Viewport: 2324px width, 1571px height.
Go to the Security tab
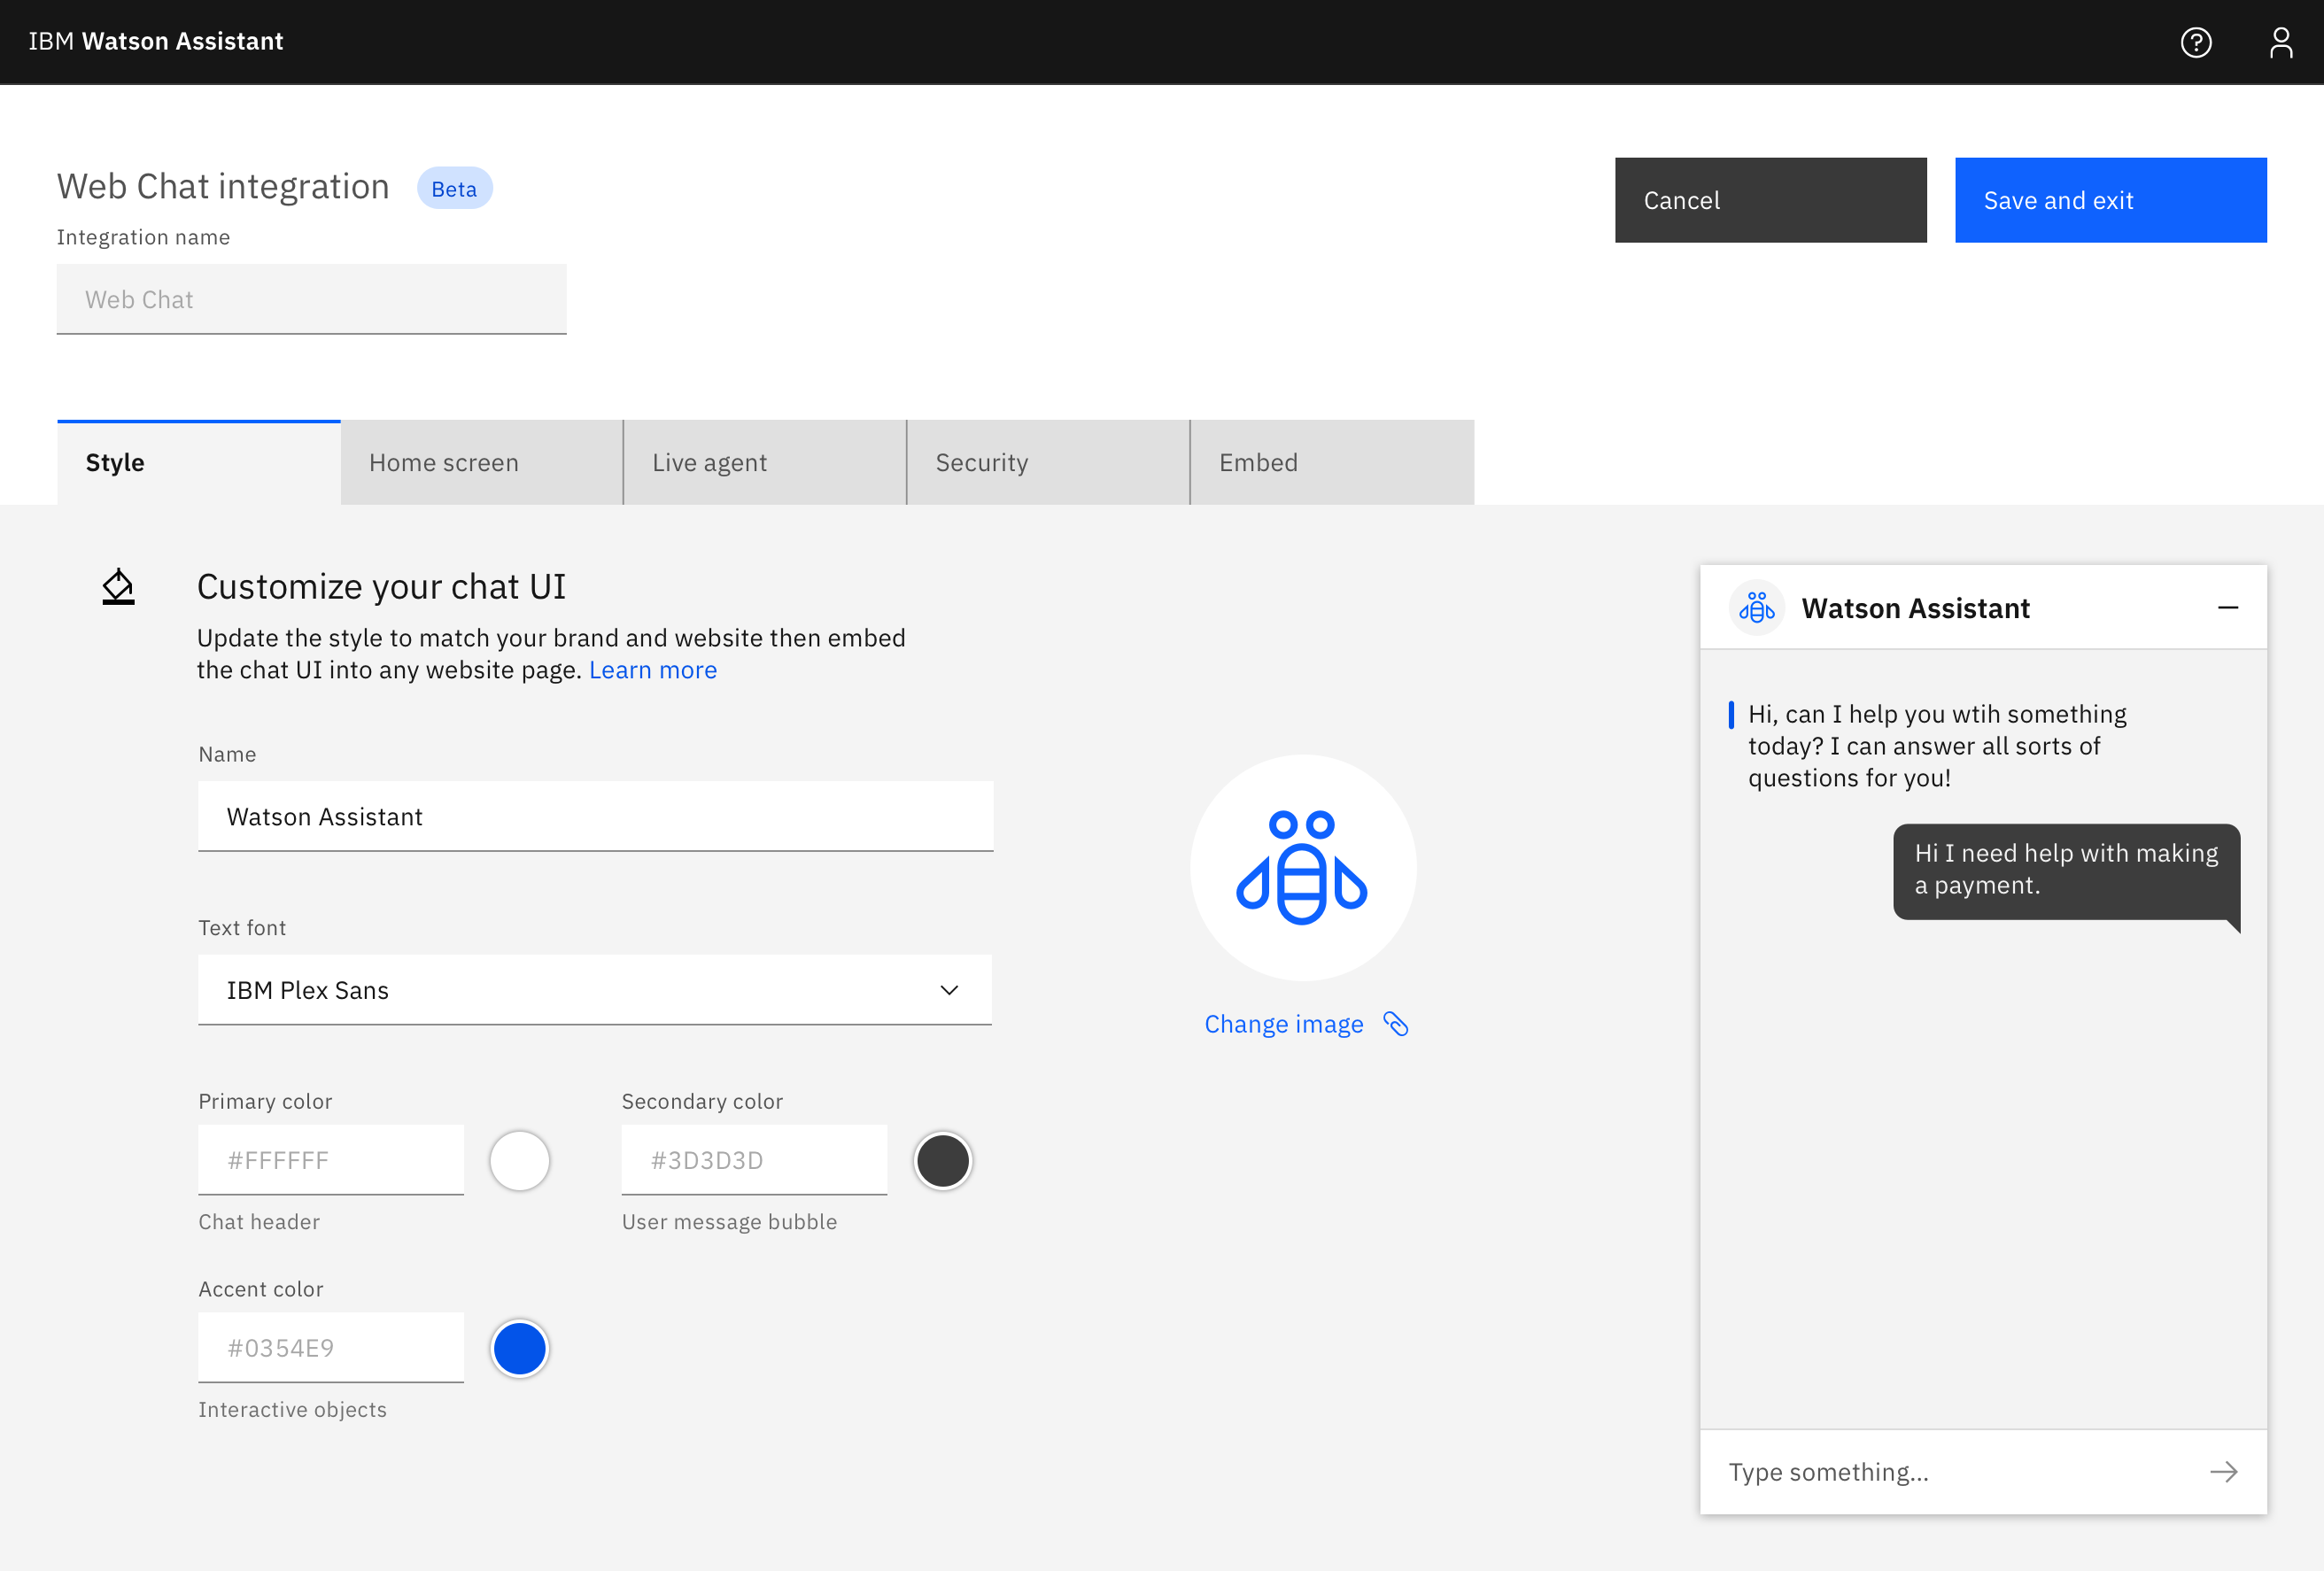coord(1047,463)
